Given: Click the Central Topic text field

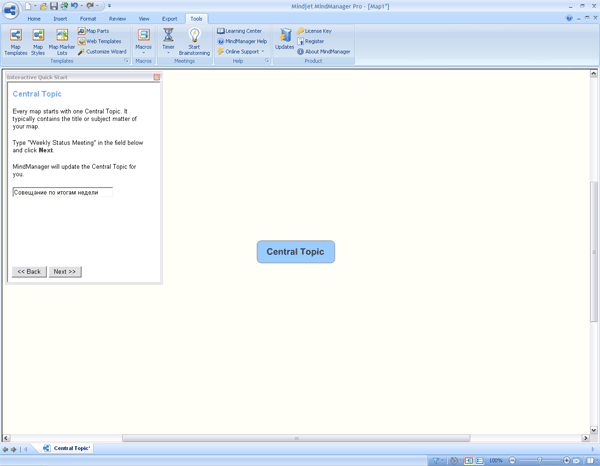Looking at the screenshot, I should tap(63, 192).
